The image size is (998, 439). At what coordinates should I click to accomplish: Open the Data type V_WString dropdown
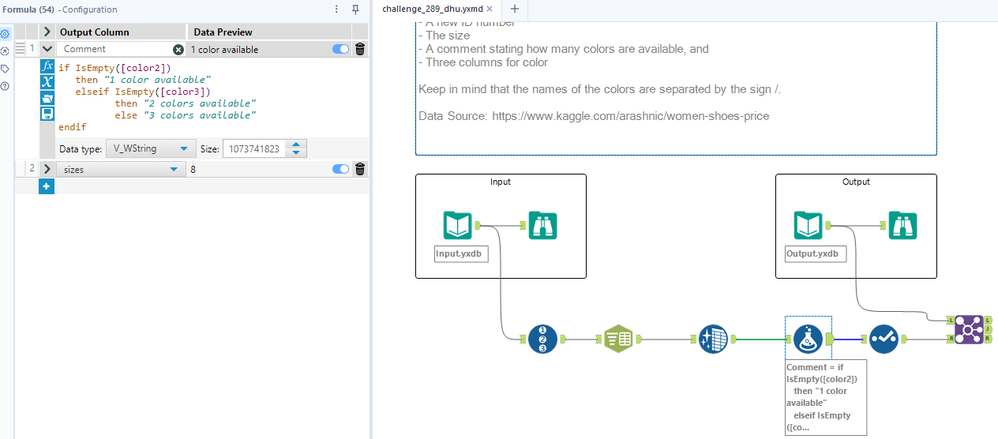pyautogui.click(x=150, y=149)
